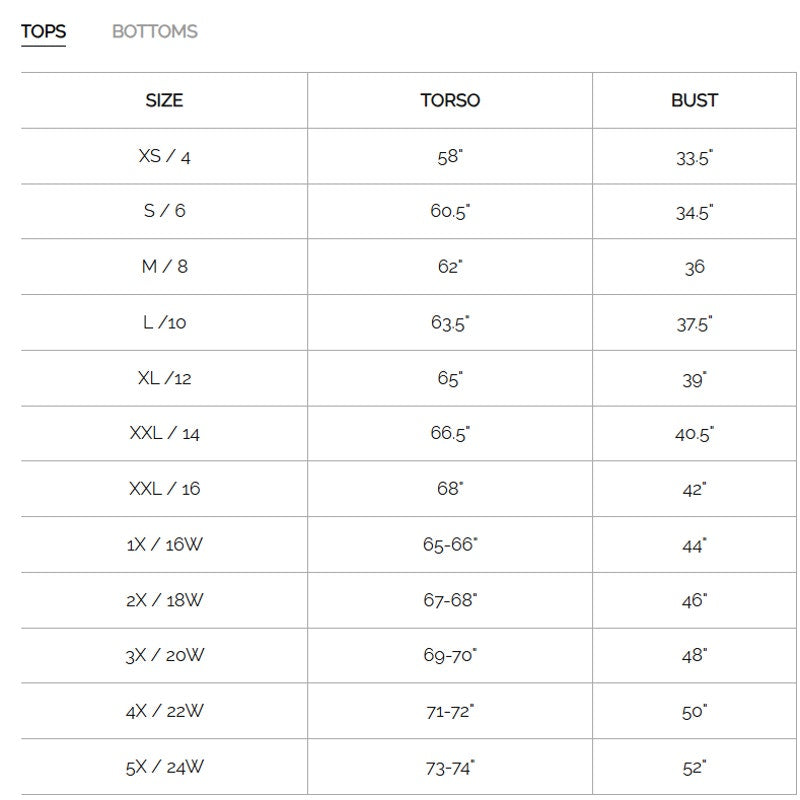Image resolution: width=800 pixels, height=800 pixels.
Task: Select the XL /12 size cell
Action: pyautogui.click(x=164, y=379)
